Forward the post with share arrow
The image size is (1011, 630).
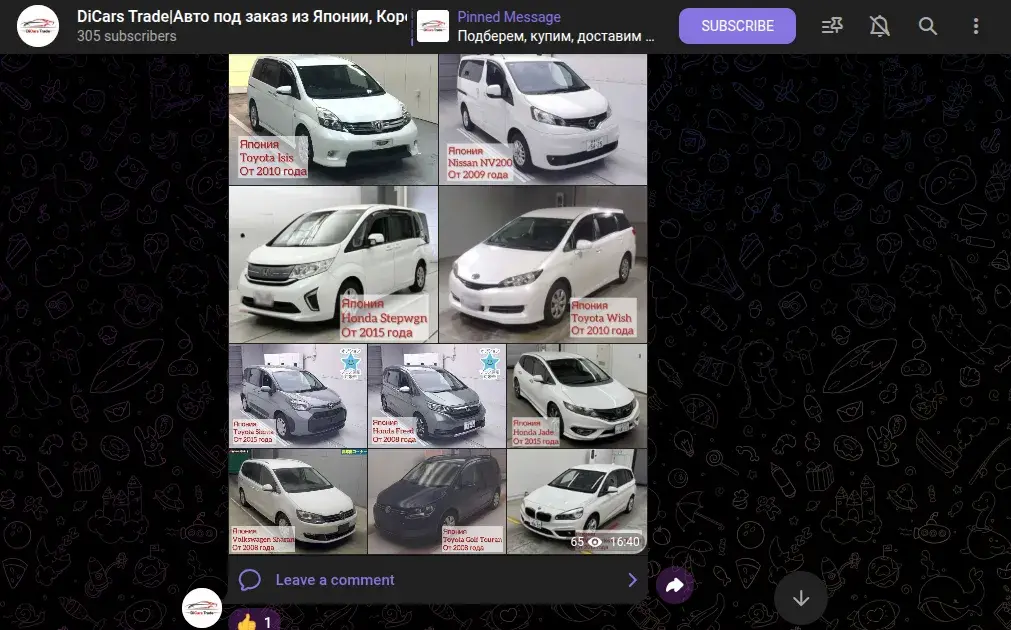(674, 586)
